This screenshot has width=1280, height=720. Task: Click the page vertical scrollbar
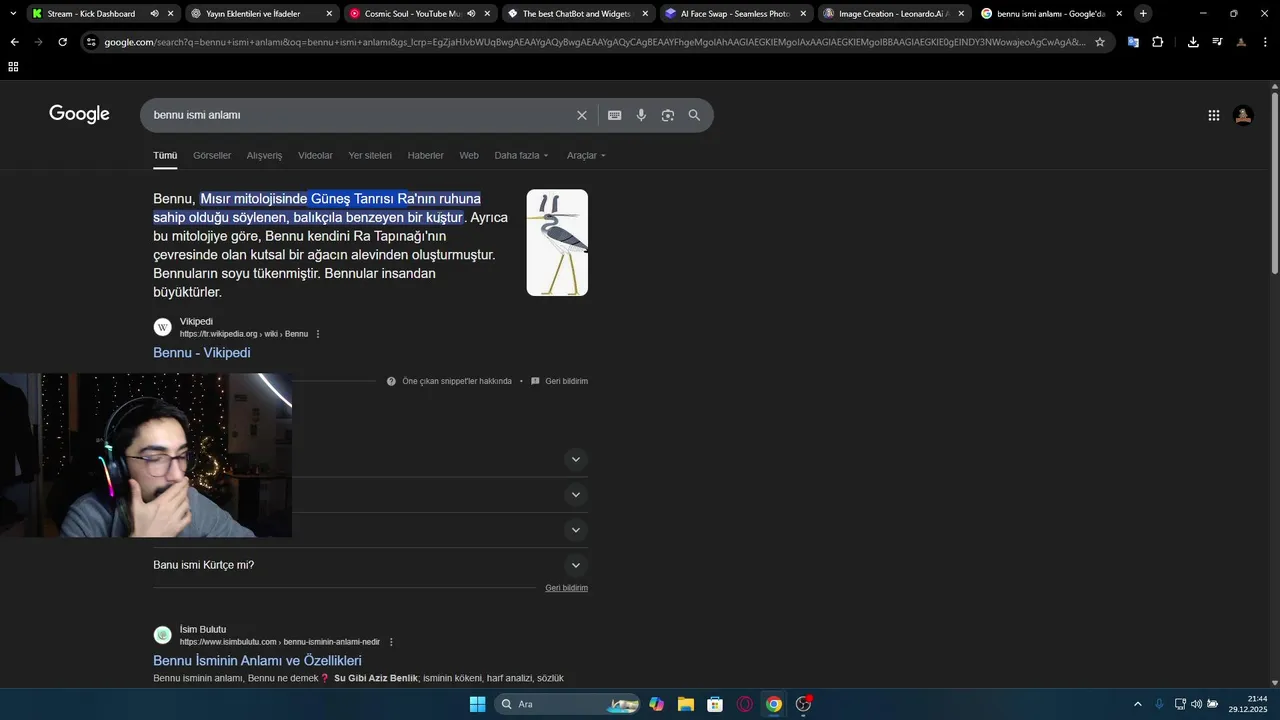1275,183
